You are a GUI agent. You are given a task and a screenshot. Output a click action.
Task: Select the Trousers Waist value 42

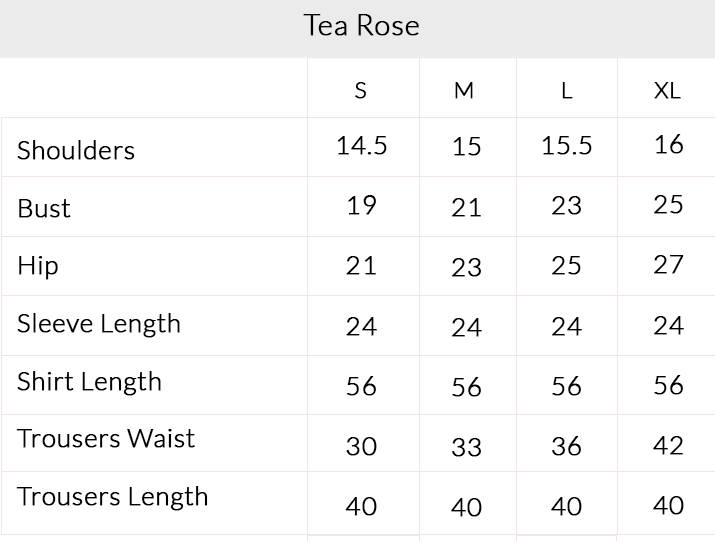tap(668, 445)
